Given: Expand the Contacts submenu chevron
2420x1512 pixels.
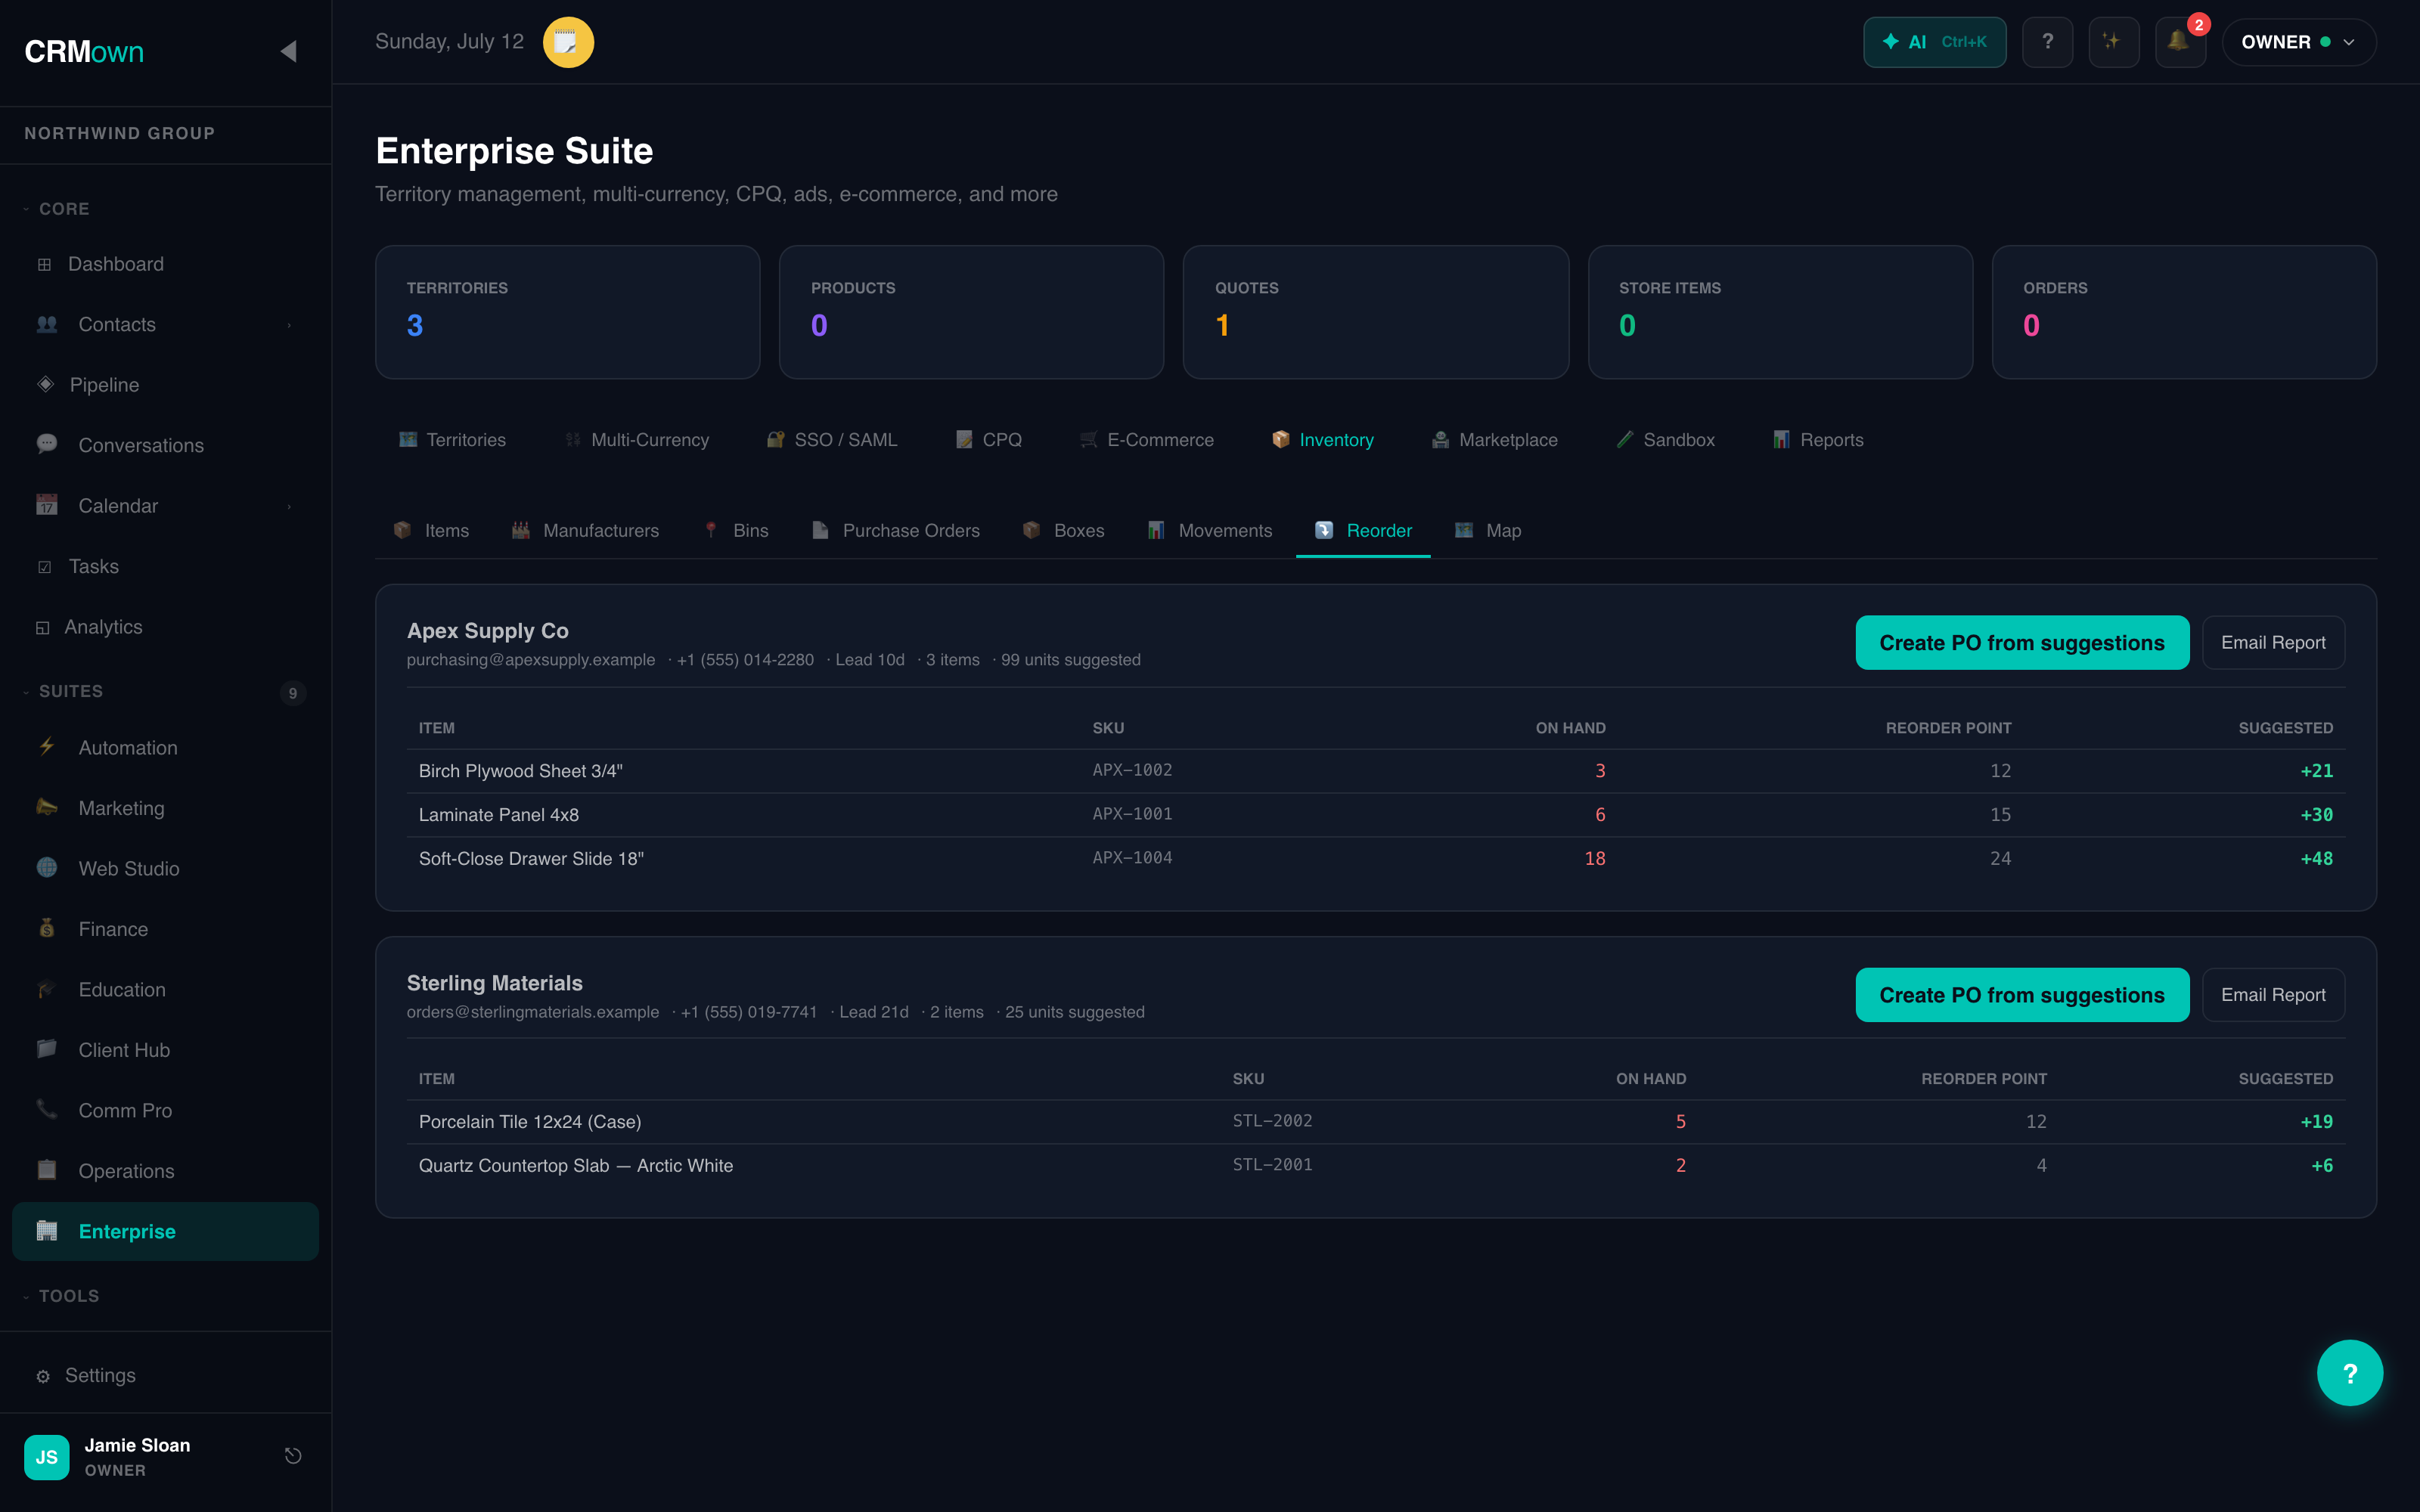Looking at the screenshot, I should point(289,325).
